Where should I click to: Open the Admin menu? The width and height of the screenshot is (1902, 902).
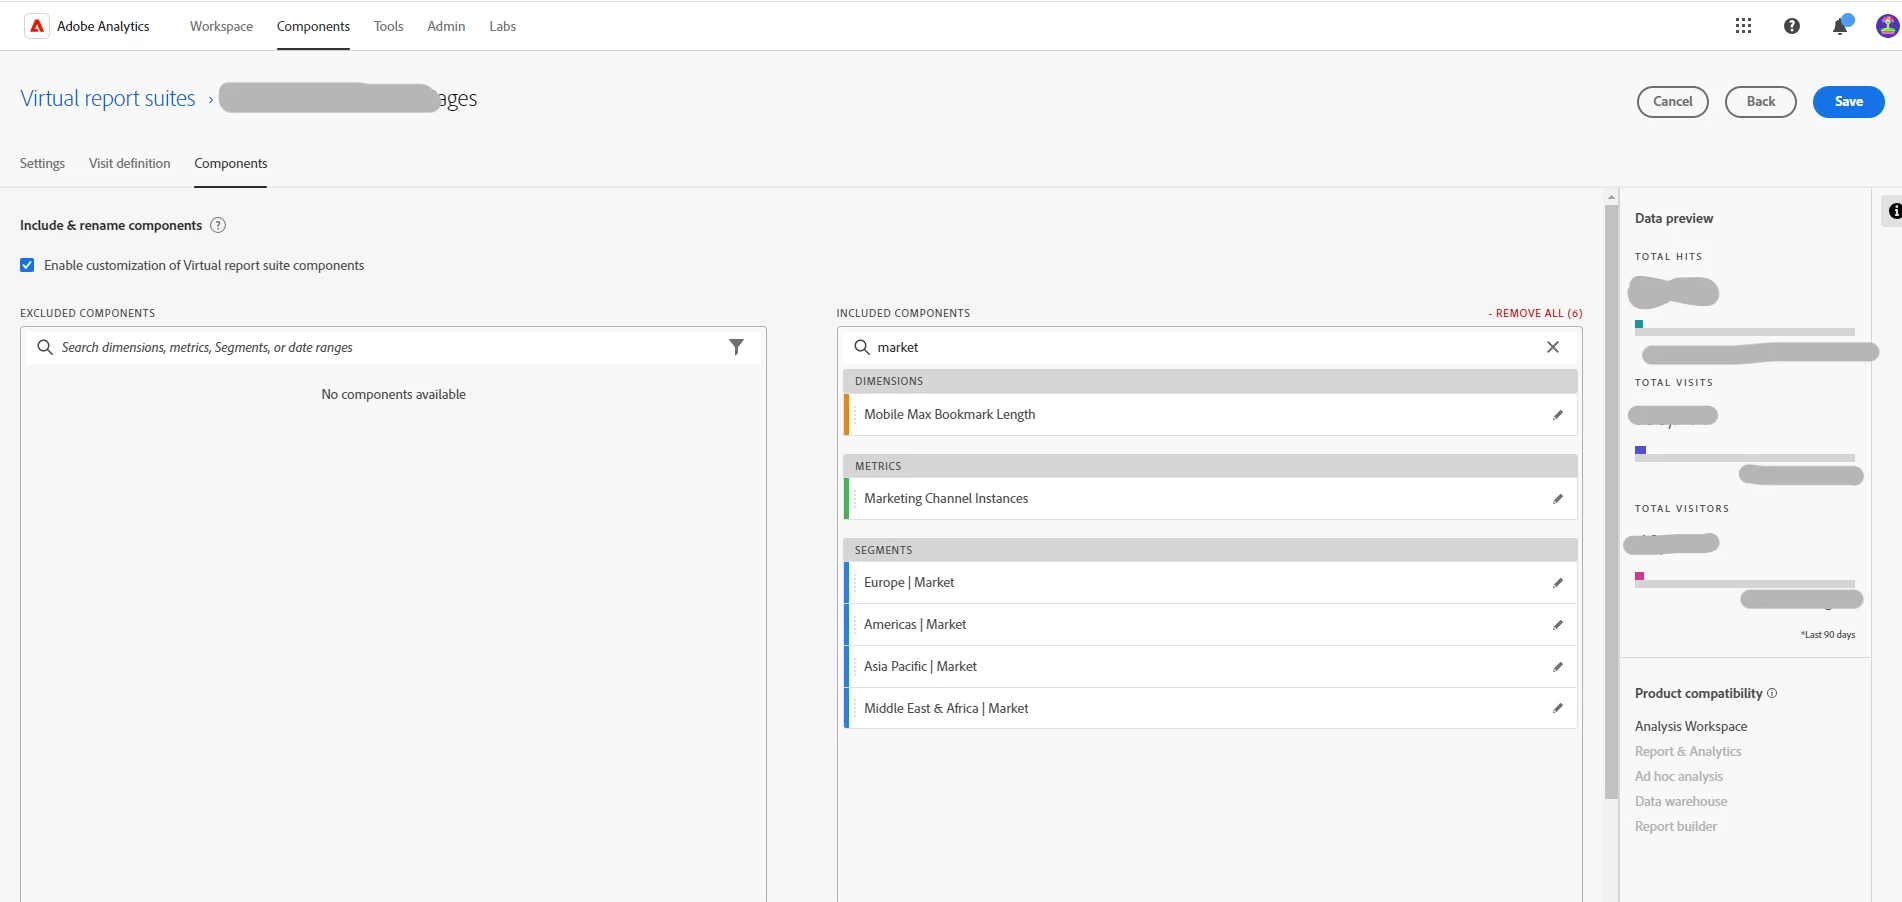(446, 26)
